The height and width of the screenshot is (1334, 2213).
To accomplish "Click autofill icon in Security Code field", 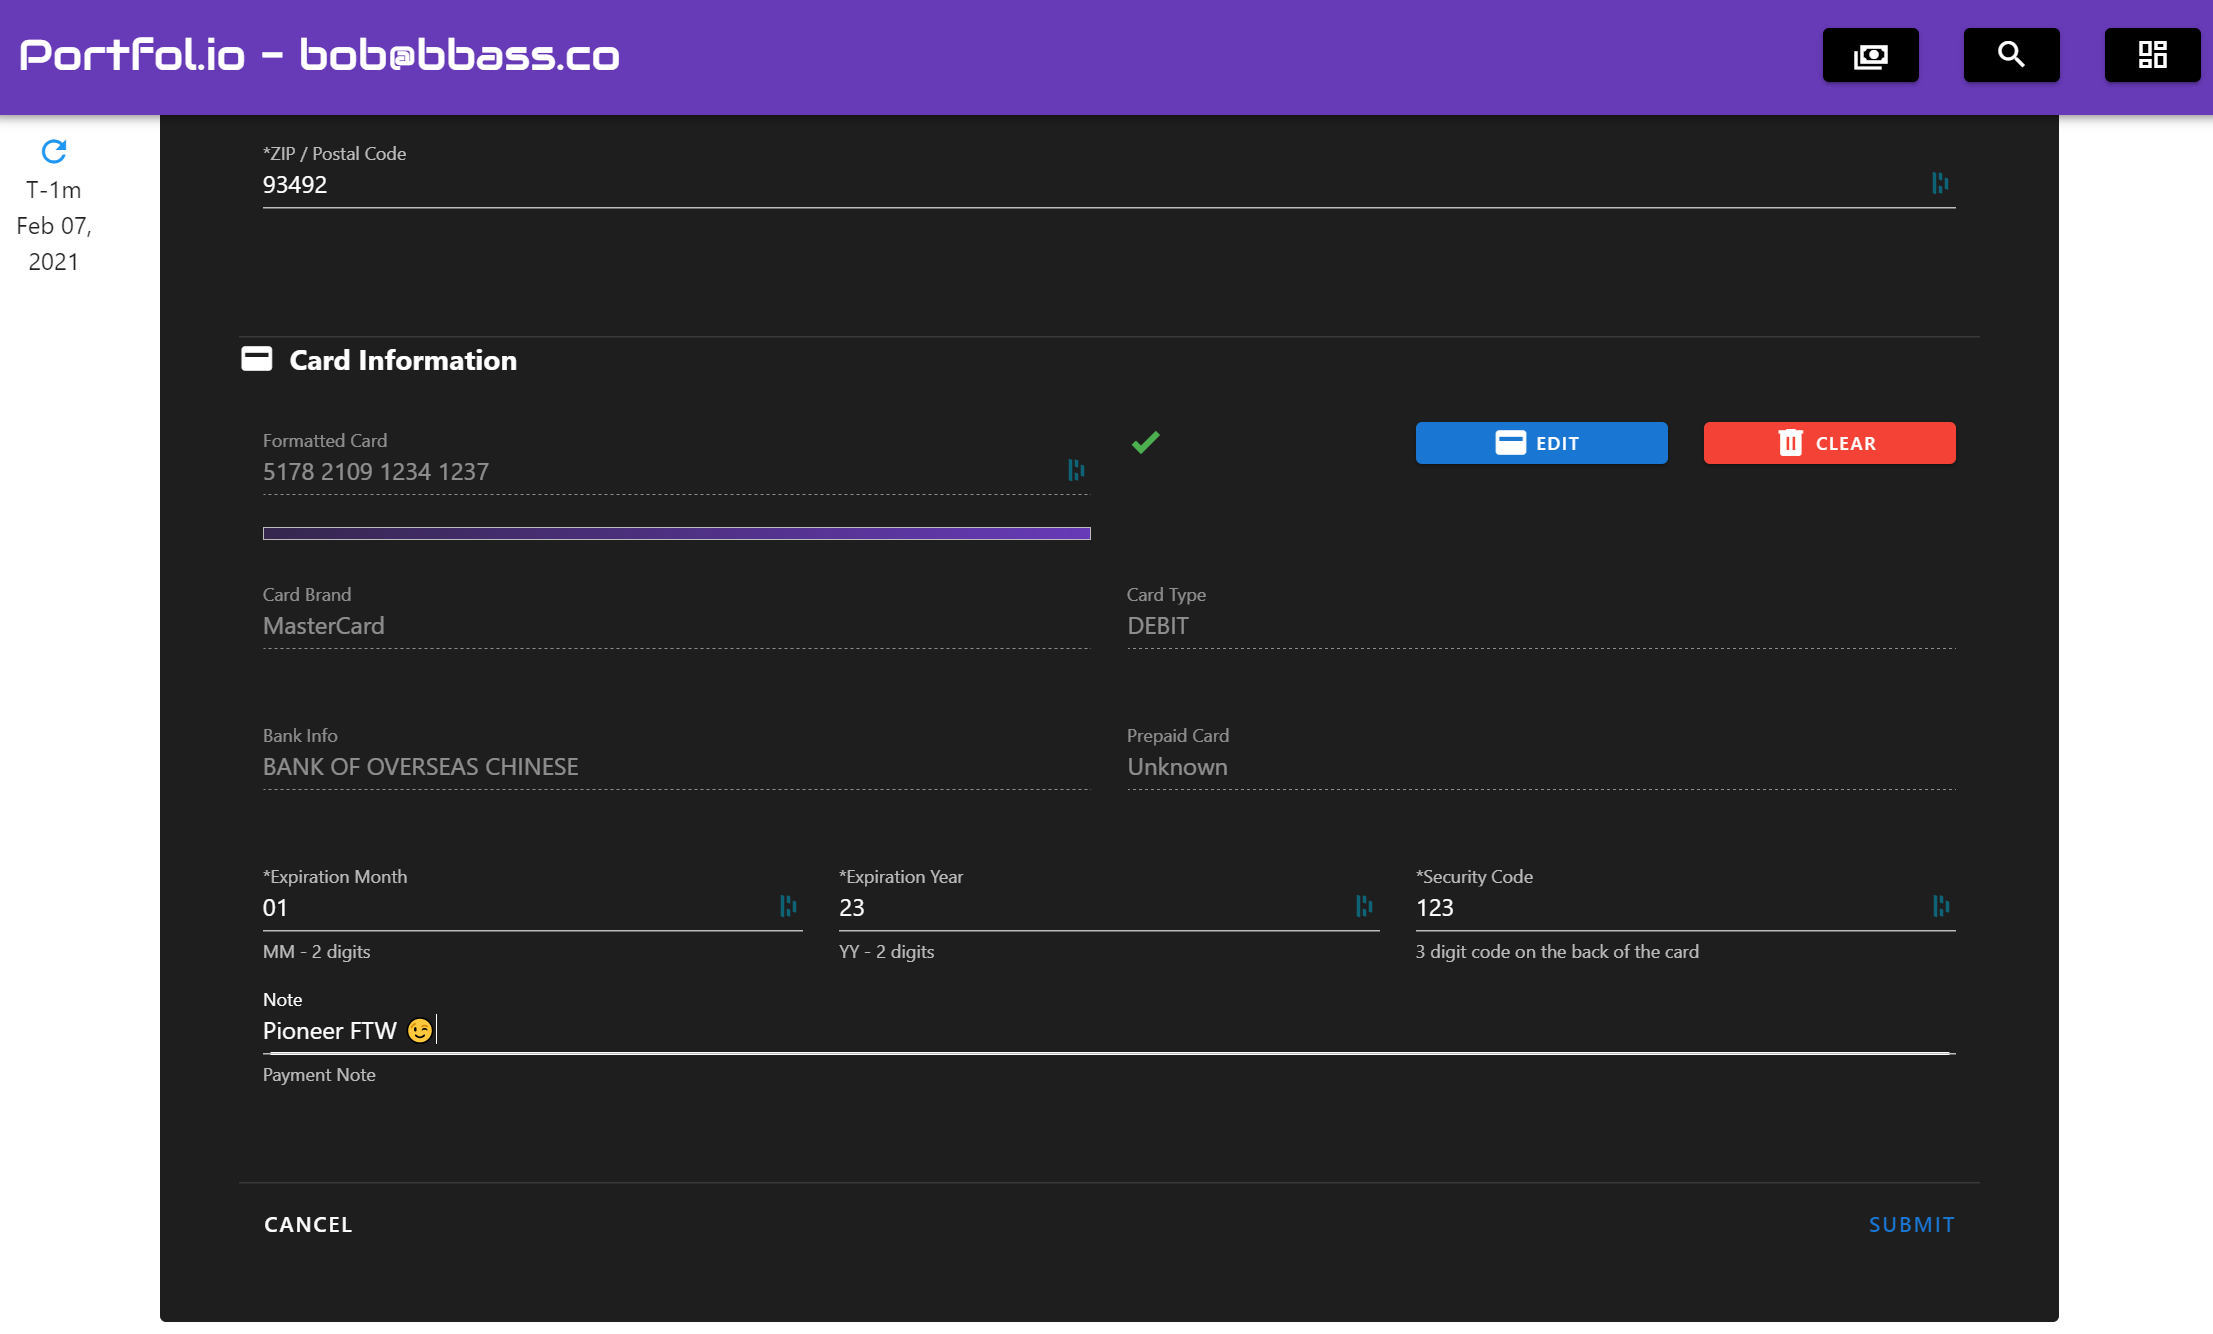I will click(x=1940, y=906).
